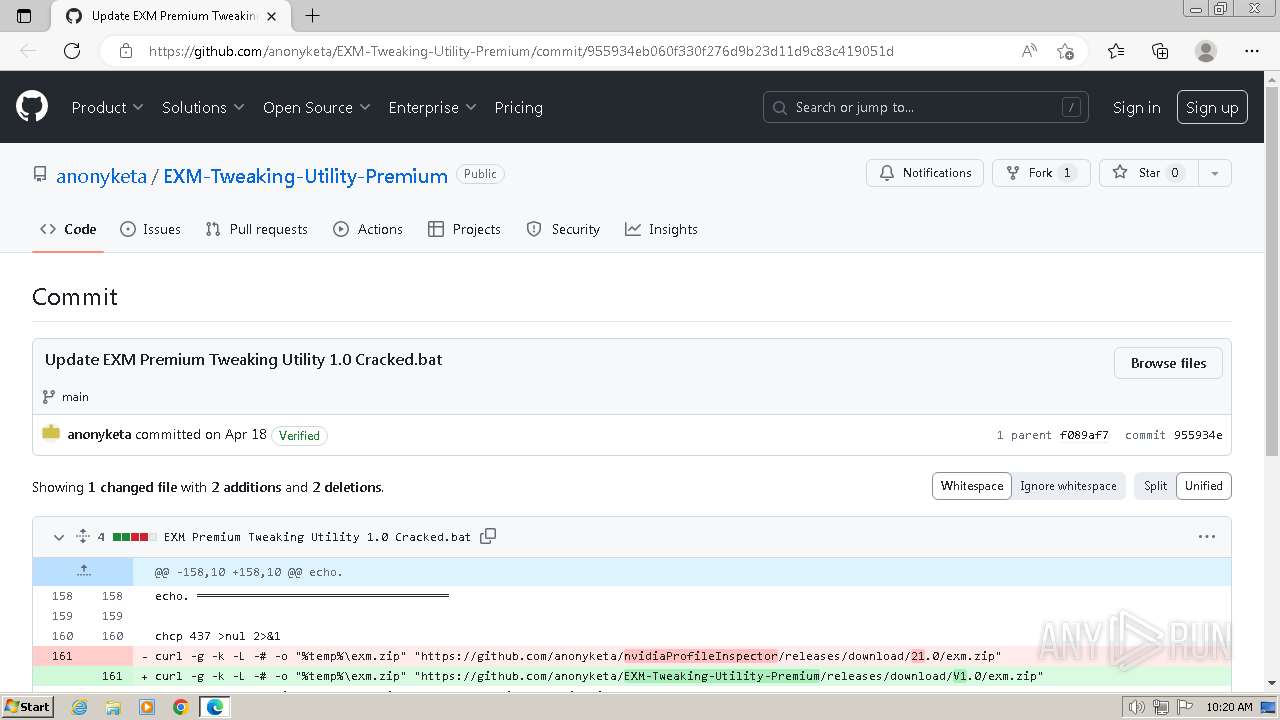Screen dimensions: 1280x720
Task: Add this page to favorites star icon
Action: (1065, 51)
